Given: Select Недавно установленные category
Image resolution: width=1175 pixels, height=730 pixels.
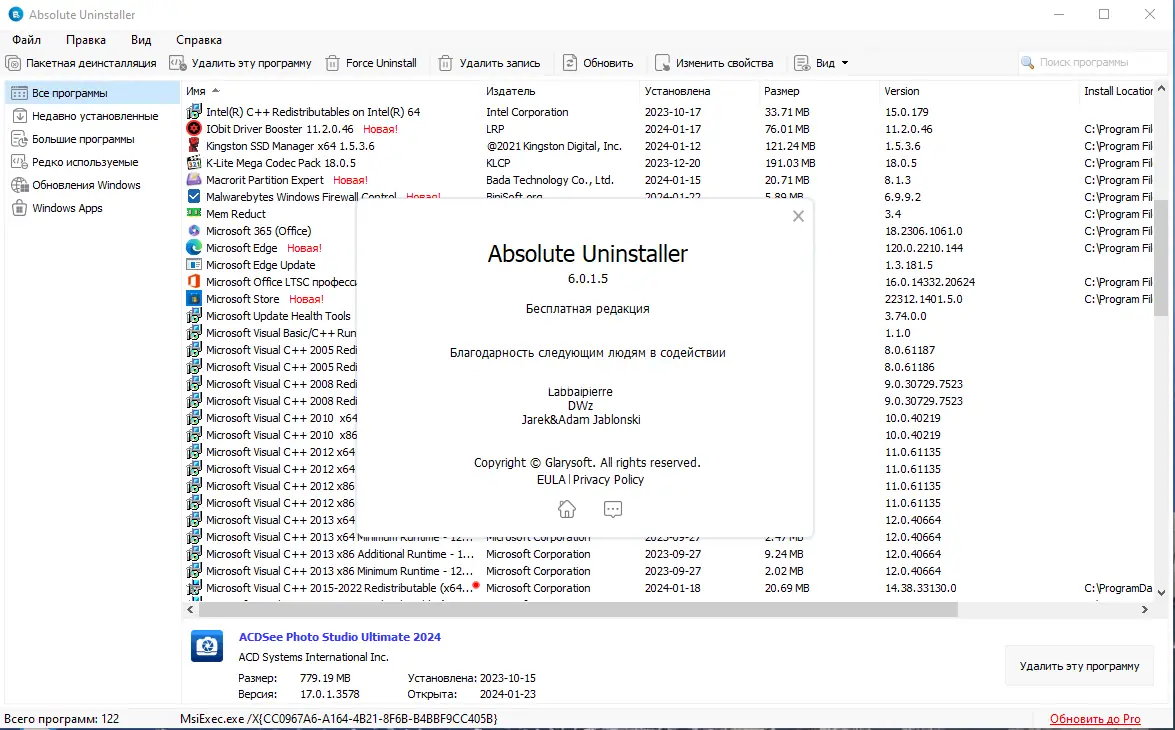Looking at the screenshot, I should [x=92, y=116].
